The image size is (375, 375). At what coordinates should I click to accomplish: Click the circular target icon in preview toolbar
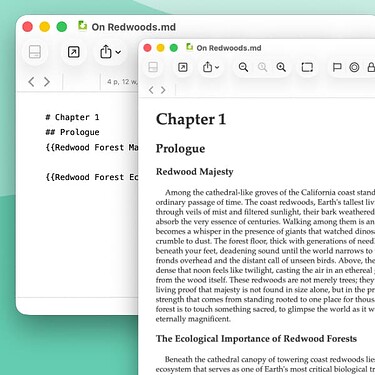tap(354, 67)
